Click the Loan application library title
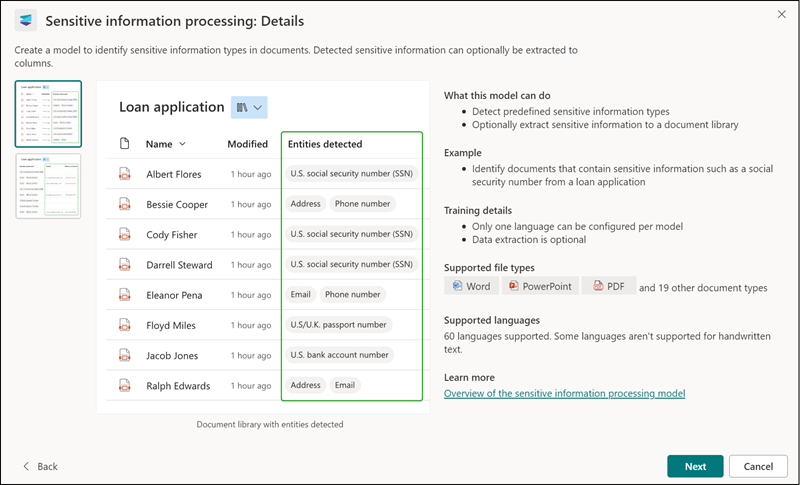 171,107
